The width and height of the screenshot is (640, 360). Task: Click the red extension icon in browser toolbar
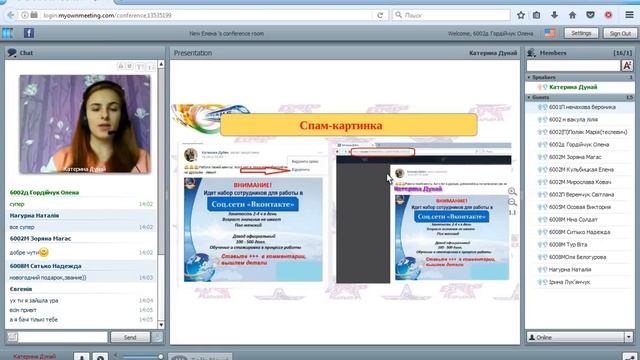[609, 15]
